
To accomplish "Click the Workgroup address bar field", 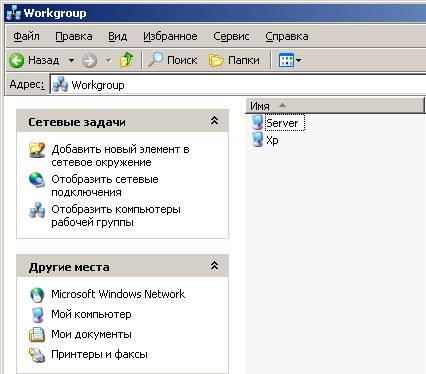I will 238,85.
